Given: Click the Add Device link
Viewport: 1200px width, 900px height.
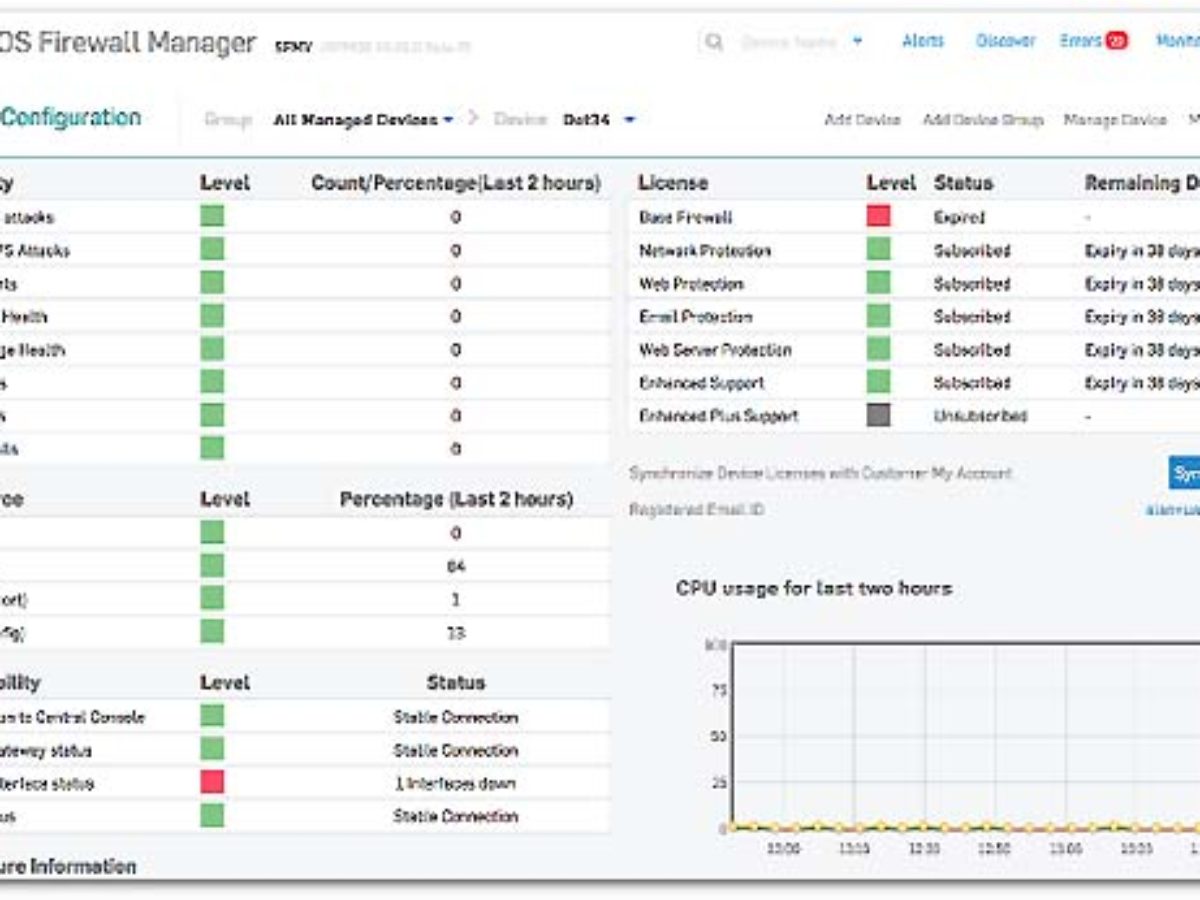Looking at the screenshot, I should 862,120.
